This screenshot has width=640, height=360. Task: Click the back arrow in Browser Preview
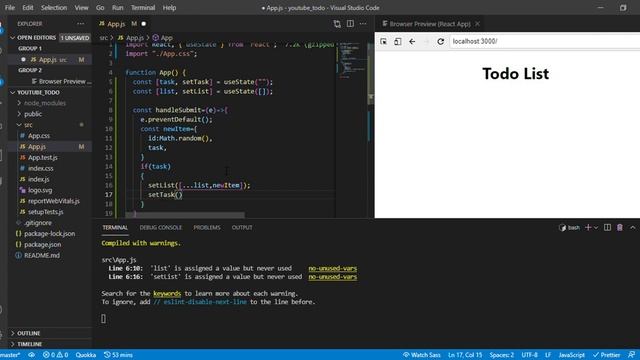(412, 41)
